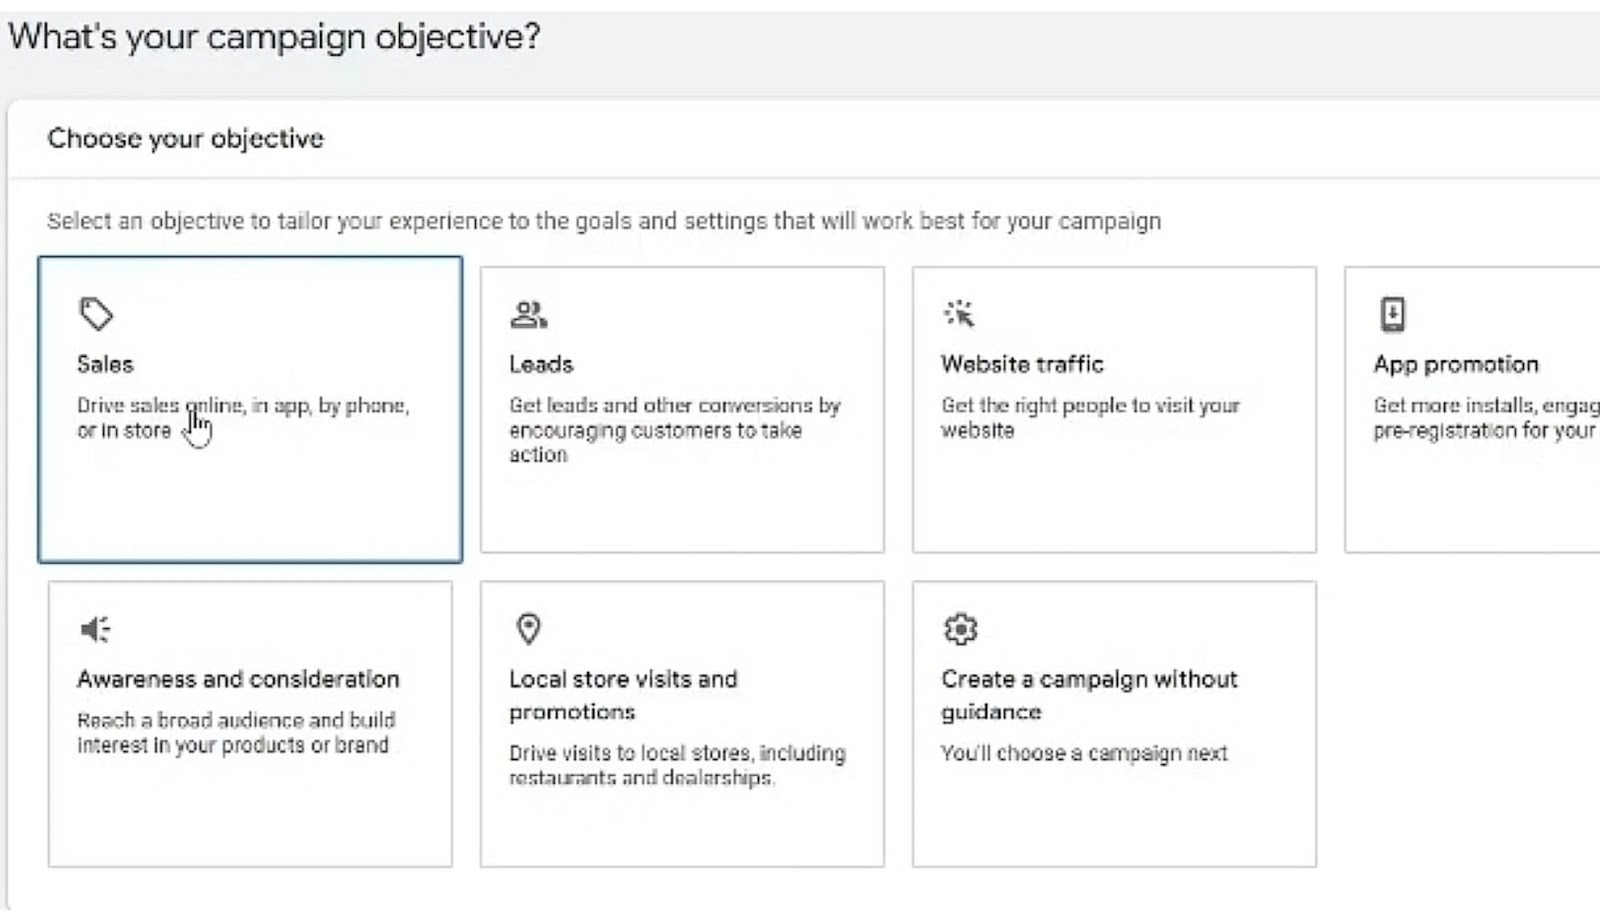Click the Sales price tag icon

96,314
